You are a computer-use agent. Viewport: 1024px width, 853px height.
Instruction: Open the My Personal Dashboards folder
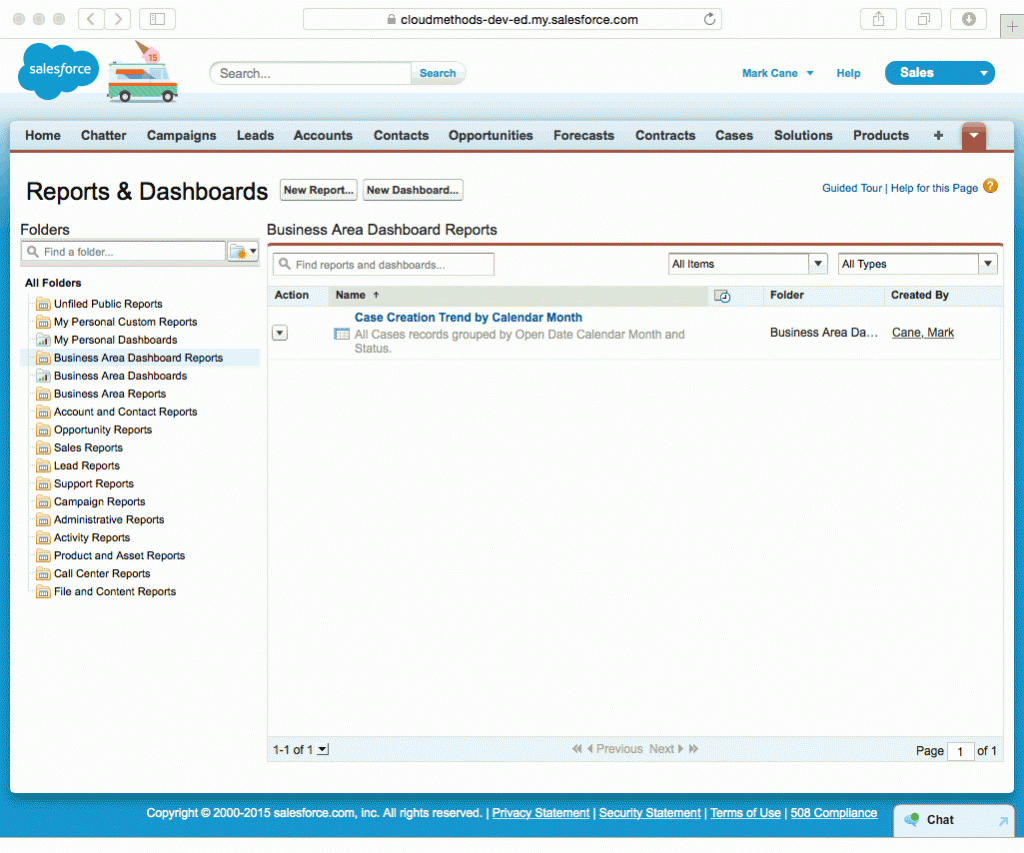point(115,340)
